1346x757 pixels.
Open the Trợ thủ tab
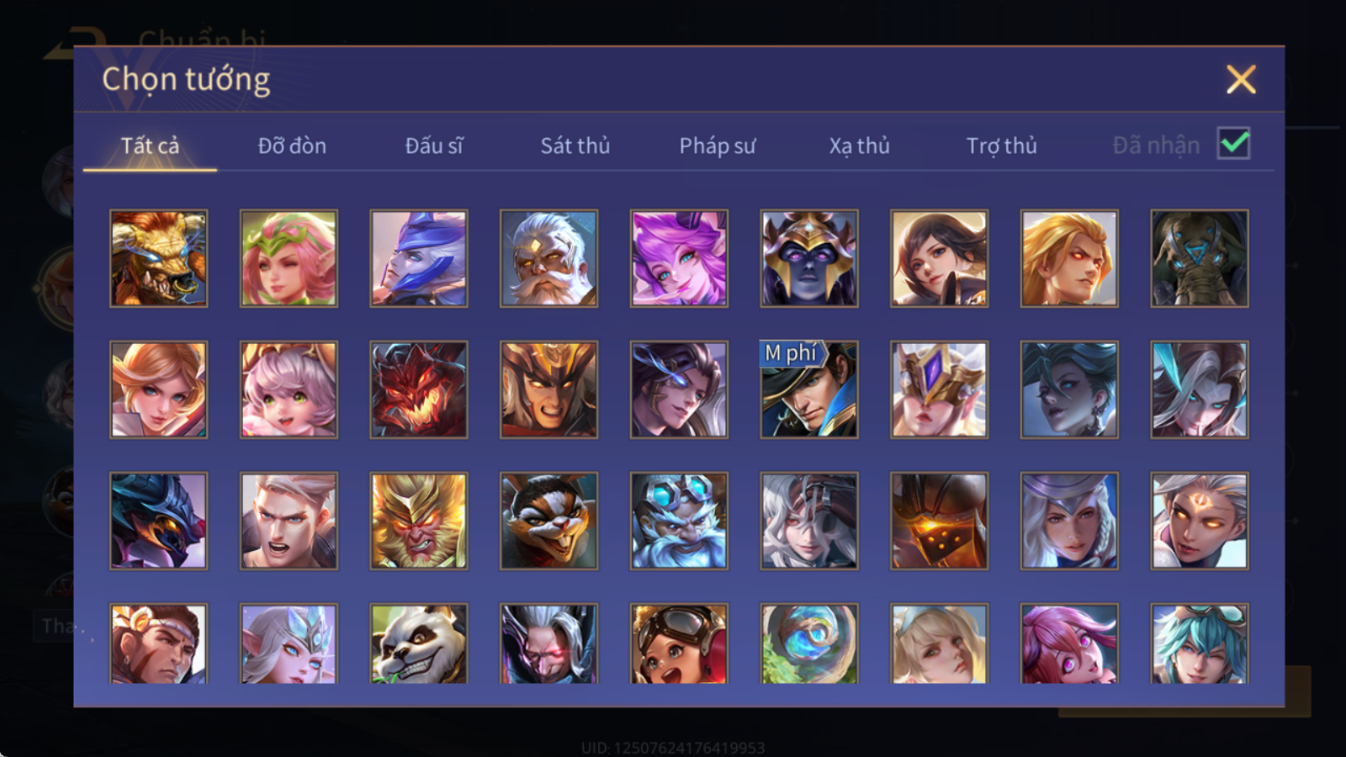pos(1001,145)
